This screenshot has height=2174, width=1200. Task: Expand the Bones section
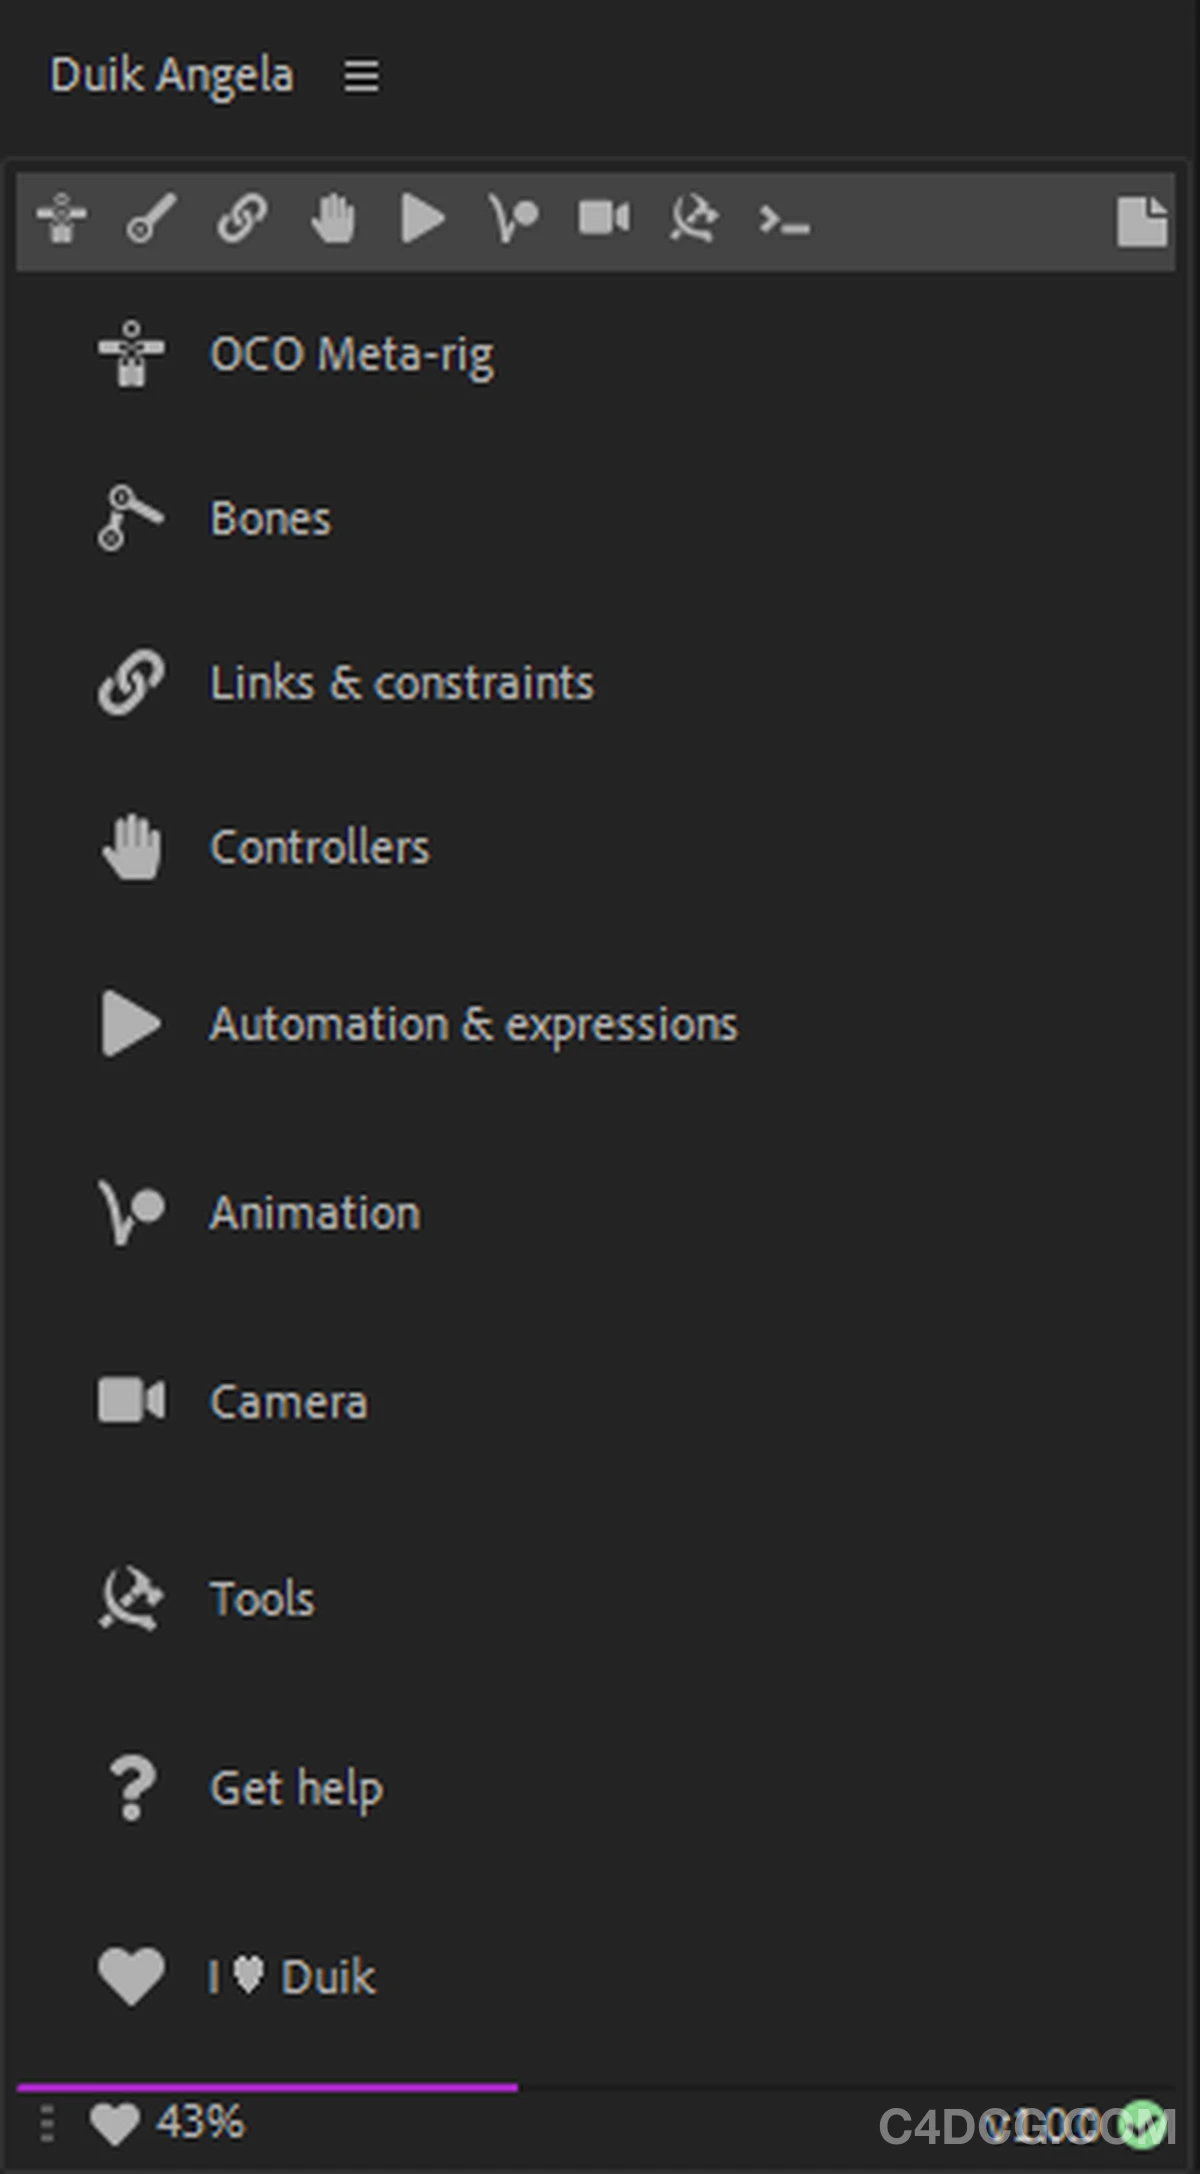(270, 518)
